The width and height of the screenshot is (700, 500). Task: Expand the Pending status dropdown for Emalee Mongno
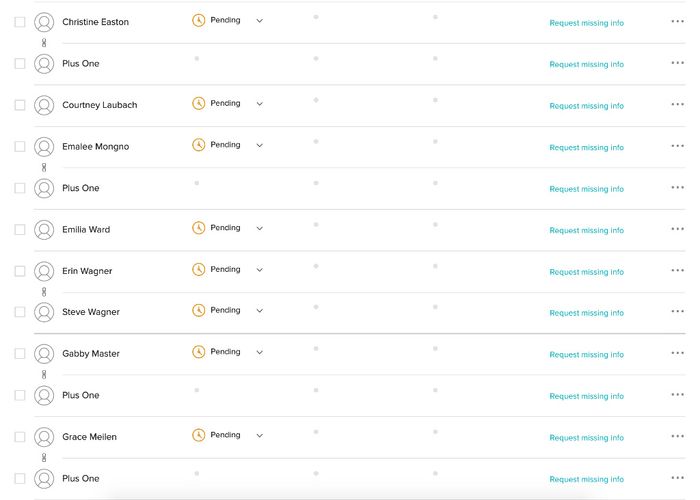click(259, 146)
